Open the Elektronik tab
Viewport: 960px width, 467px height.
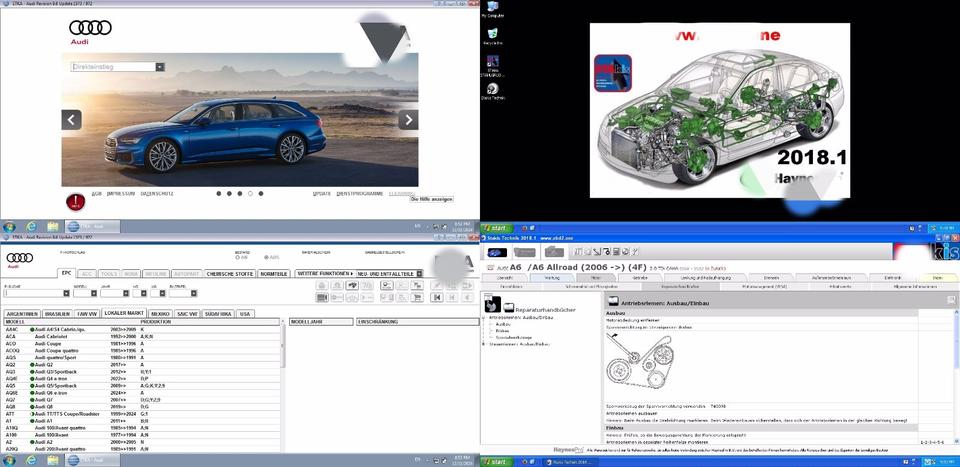click(893, 277)
